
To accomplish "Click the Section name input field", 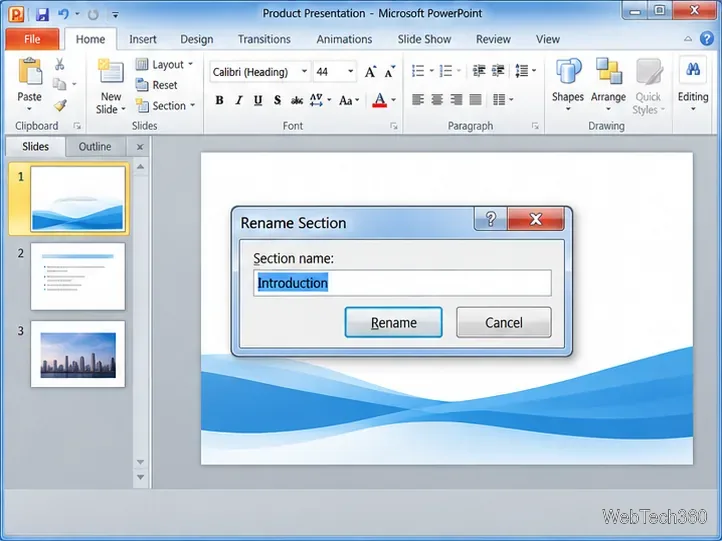I will click(402, 283).
